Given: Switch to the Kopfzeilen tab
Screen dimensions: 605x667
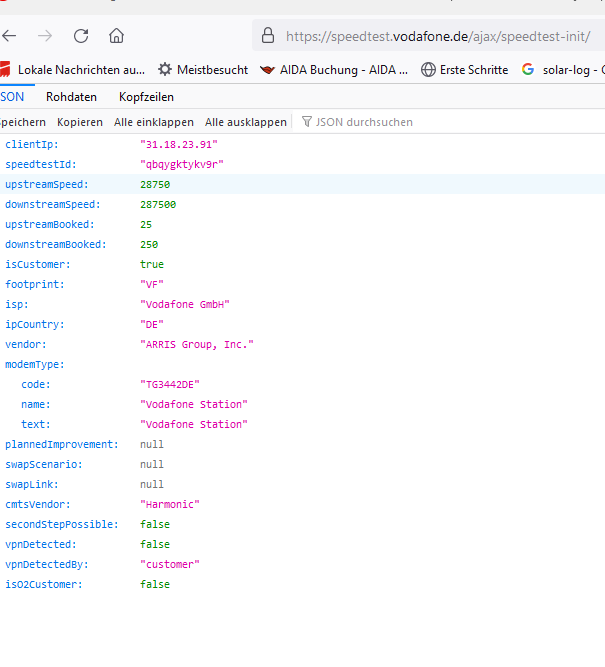Looking at the screenshot, I should coord(146,97).
